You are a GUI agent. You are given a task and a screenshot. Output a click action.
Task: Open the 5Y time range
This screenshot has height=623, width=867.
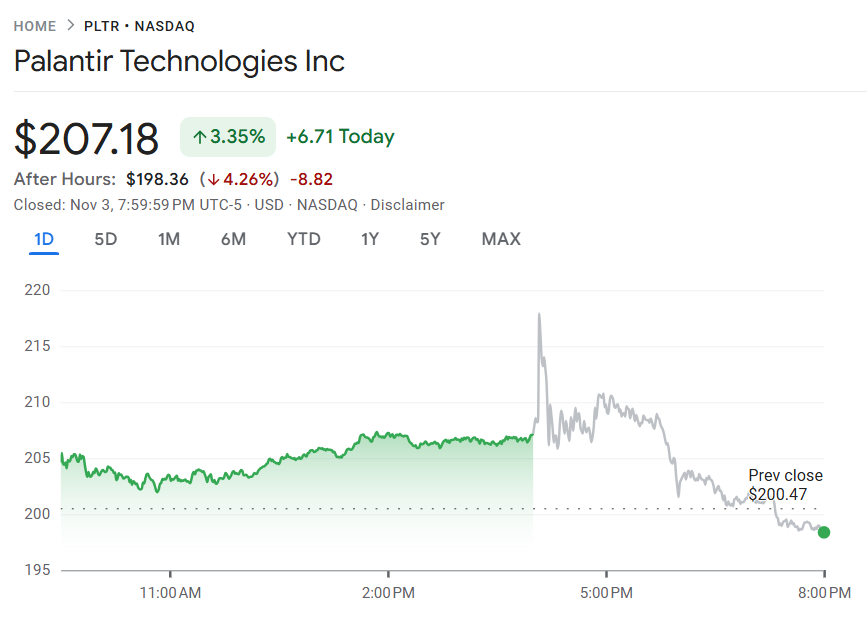(x=430, y=239)
